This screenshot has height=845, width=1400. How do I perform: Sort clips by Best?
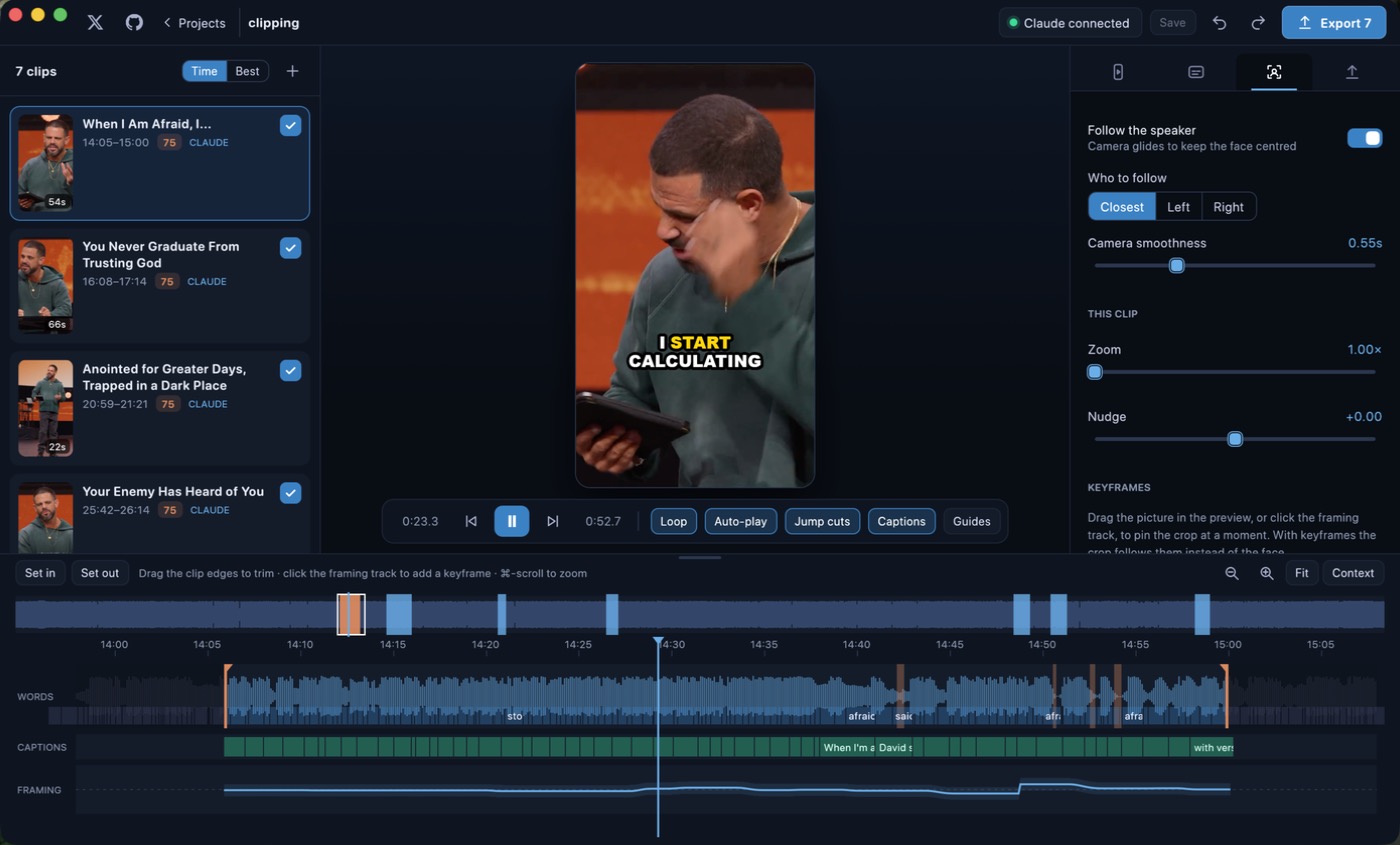pyautogui.click(x=247, y=71)
